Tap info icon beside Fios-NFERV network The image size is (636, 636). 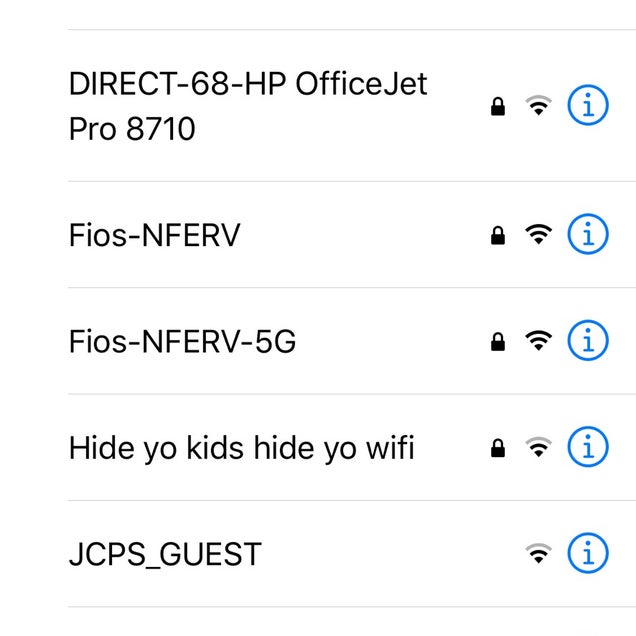pos(588,235)
